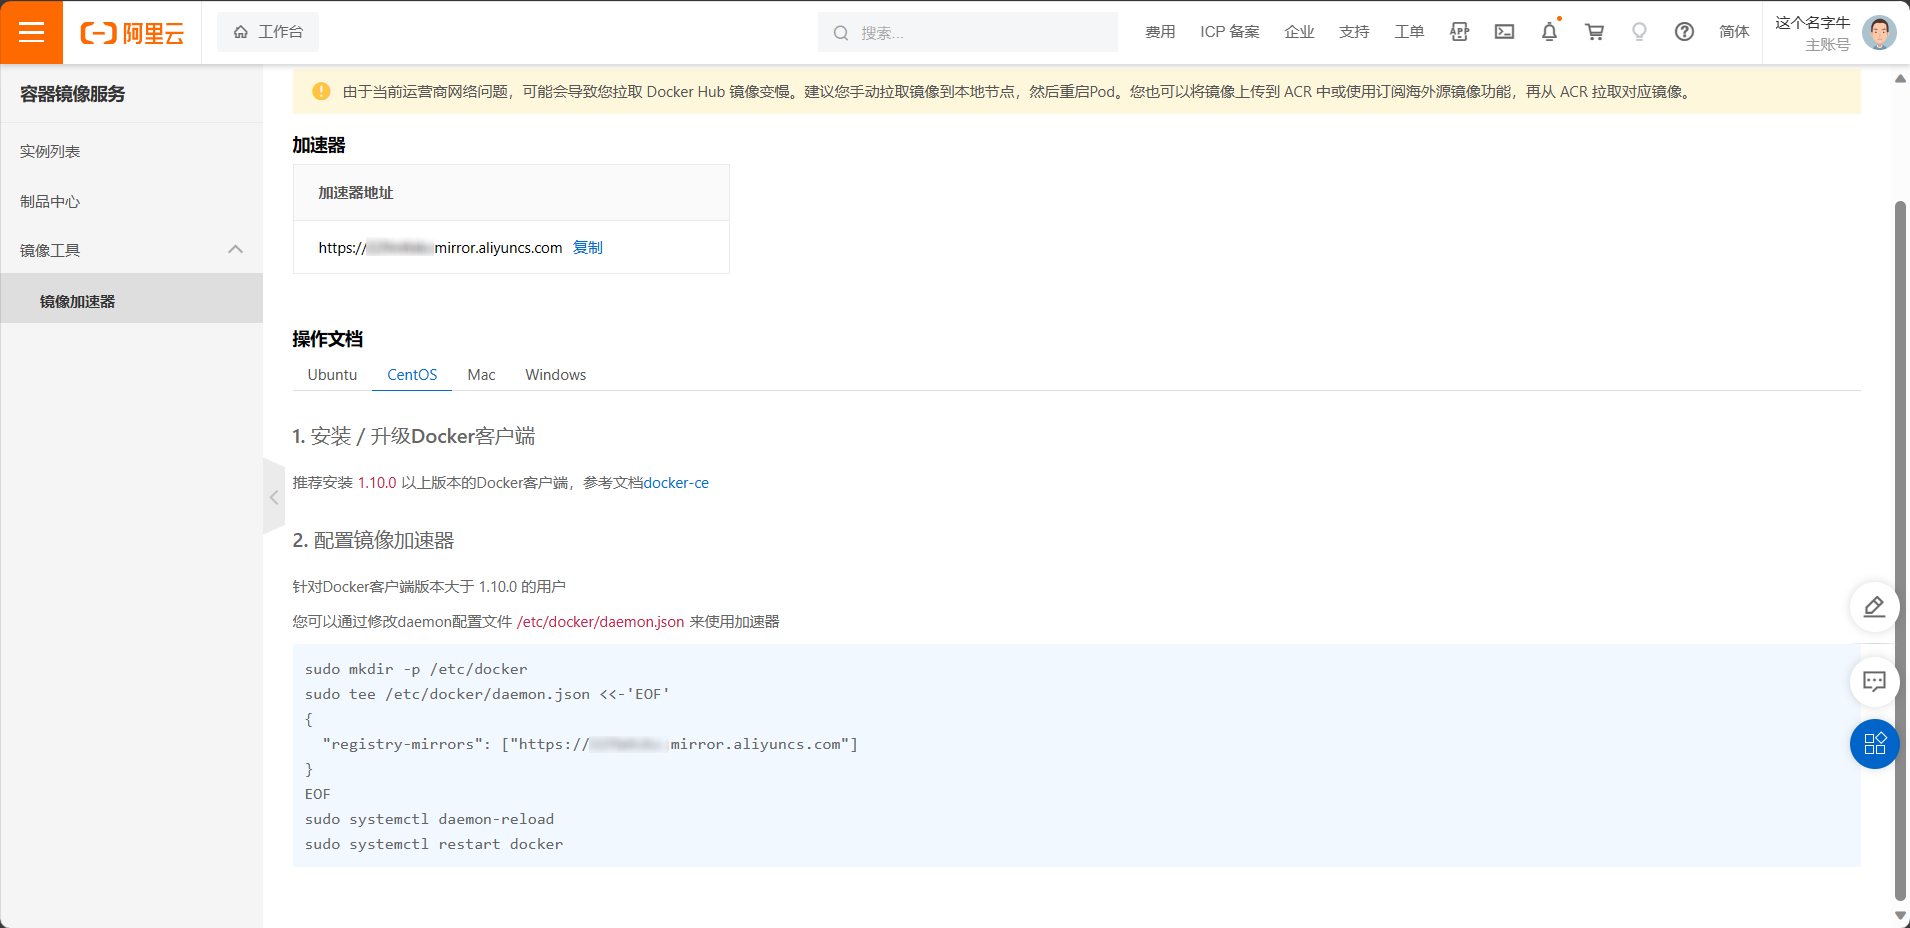Click the warning icon in the notice banner
This screenshot has height=928, width=1910.
(321, 91)
